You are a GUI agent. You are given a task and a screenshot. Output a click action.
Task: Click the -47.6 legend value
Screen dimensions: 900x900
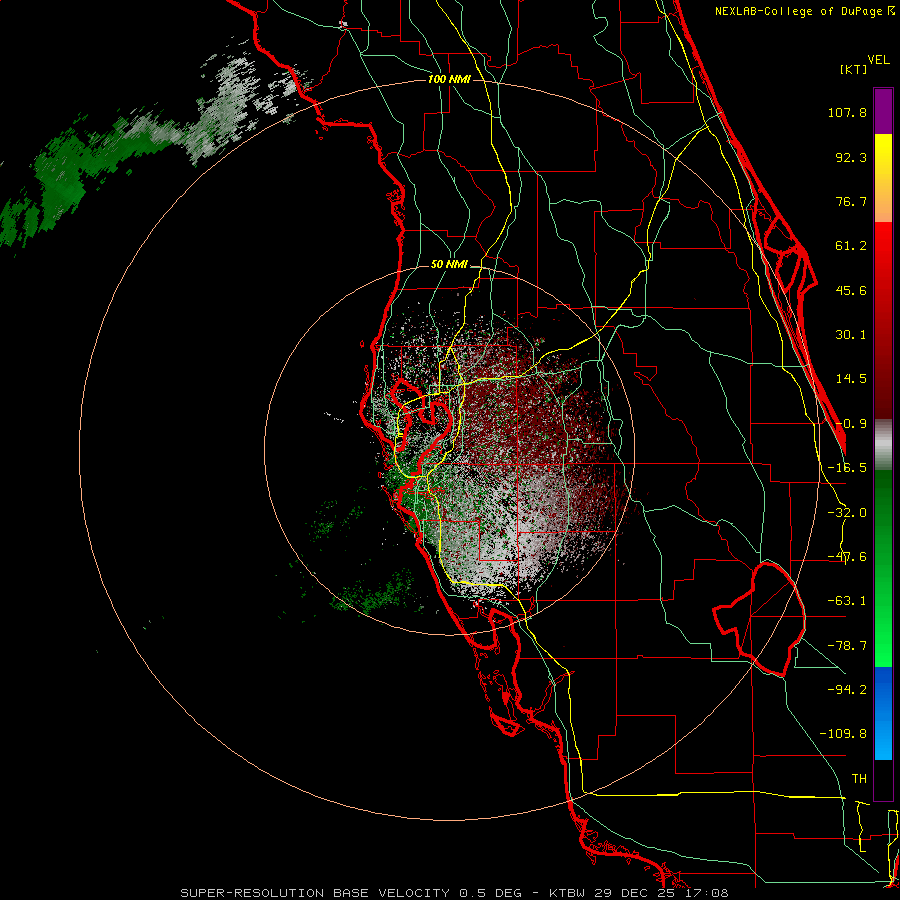click(x=847, y=557)
